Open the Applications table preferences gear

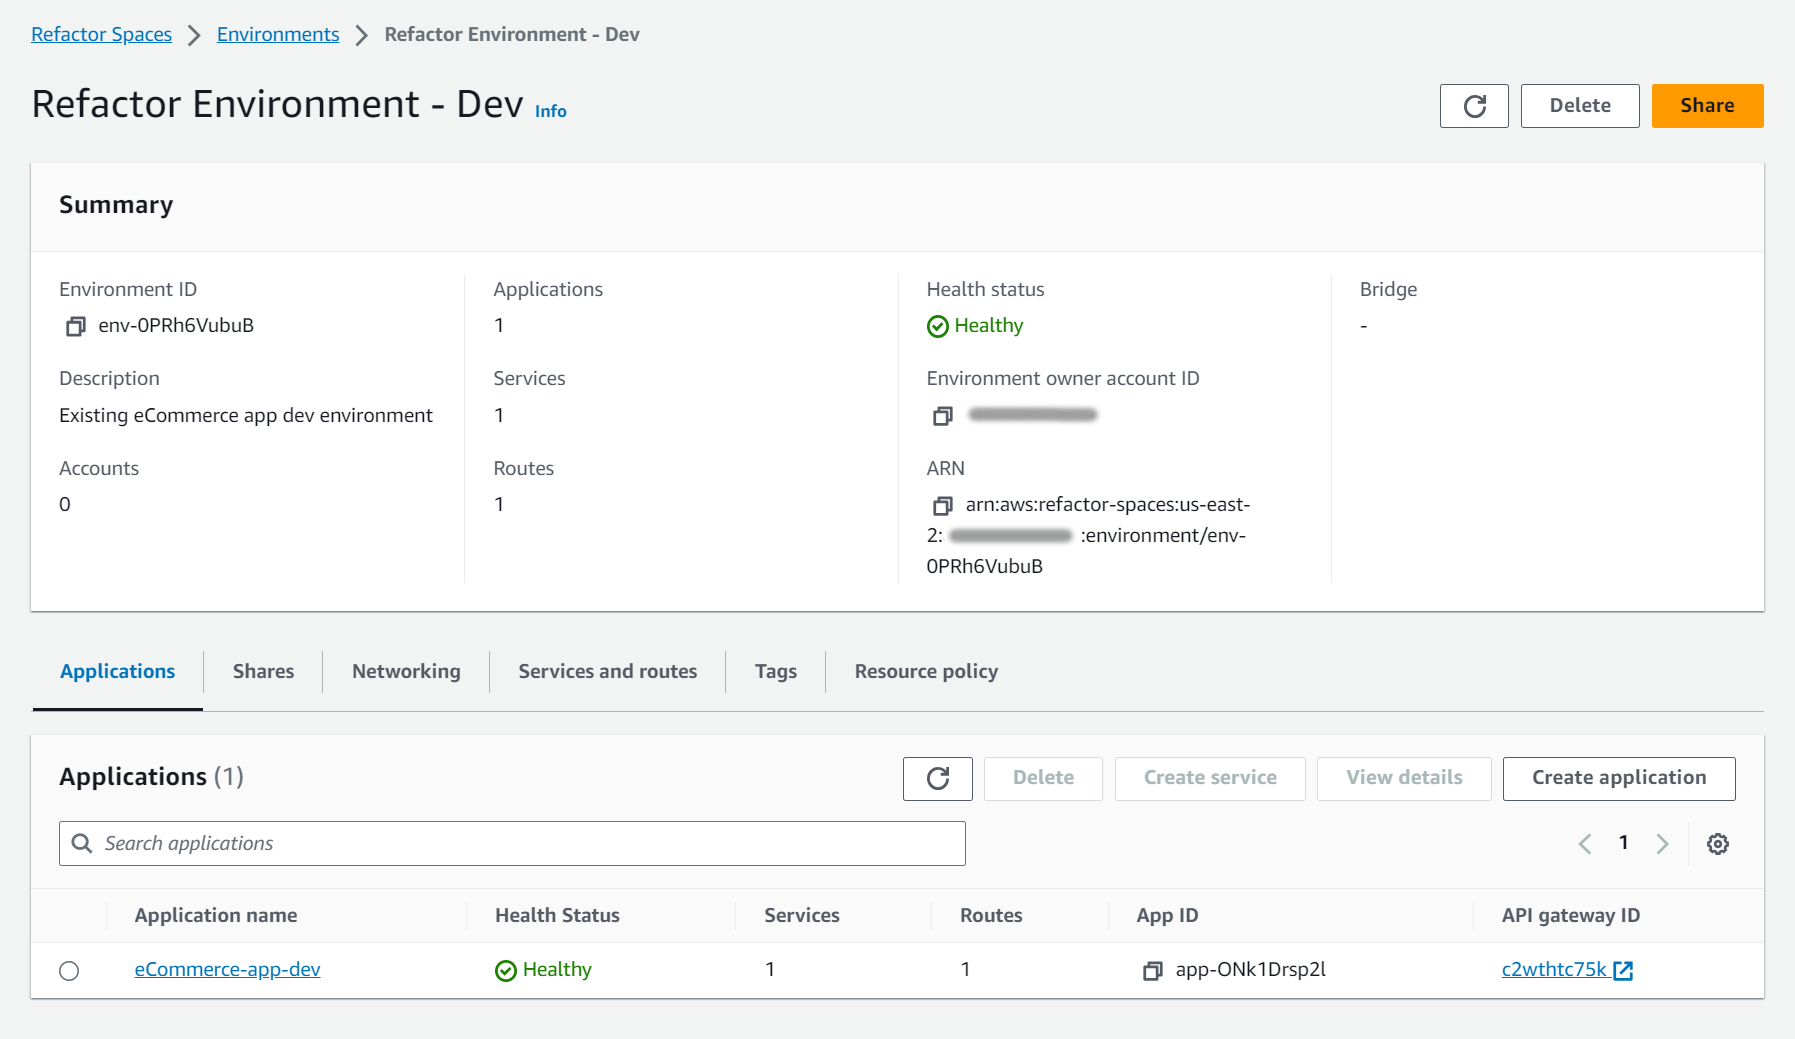coord(1718,843)
